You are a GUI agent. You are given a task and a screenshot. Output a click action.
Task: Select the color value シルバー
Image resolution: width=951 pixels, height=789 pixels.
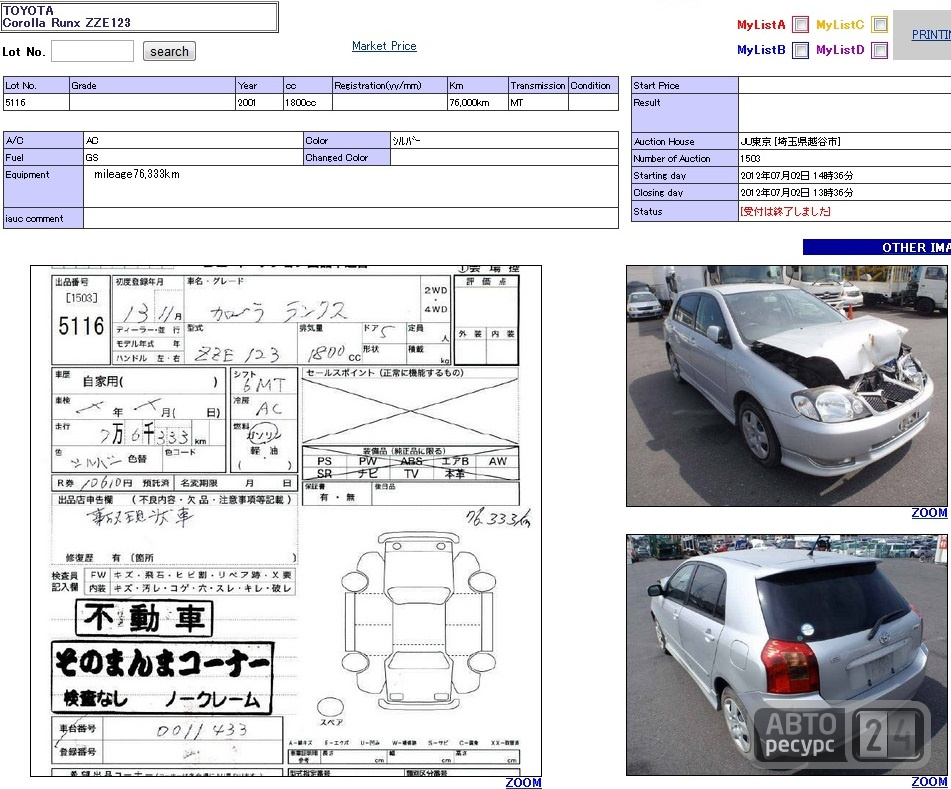pyautogui.click(x=406, y=141)
